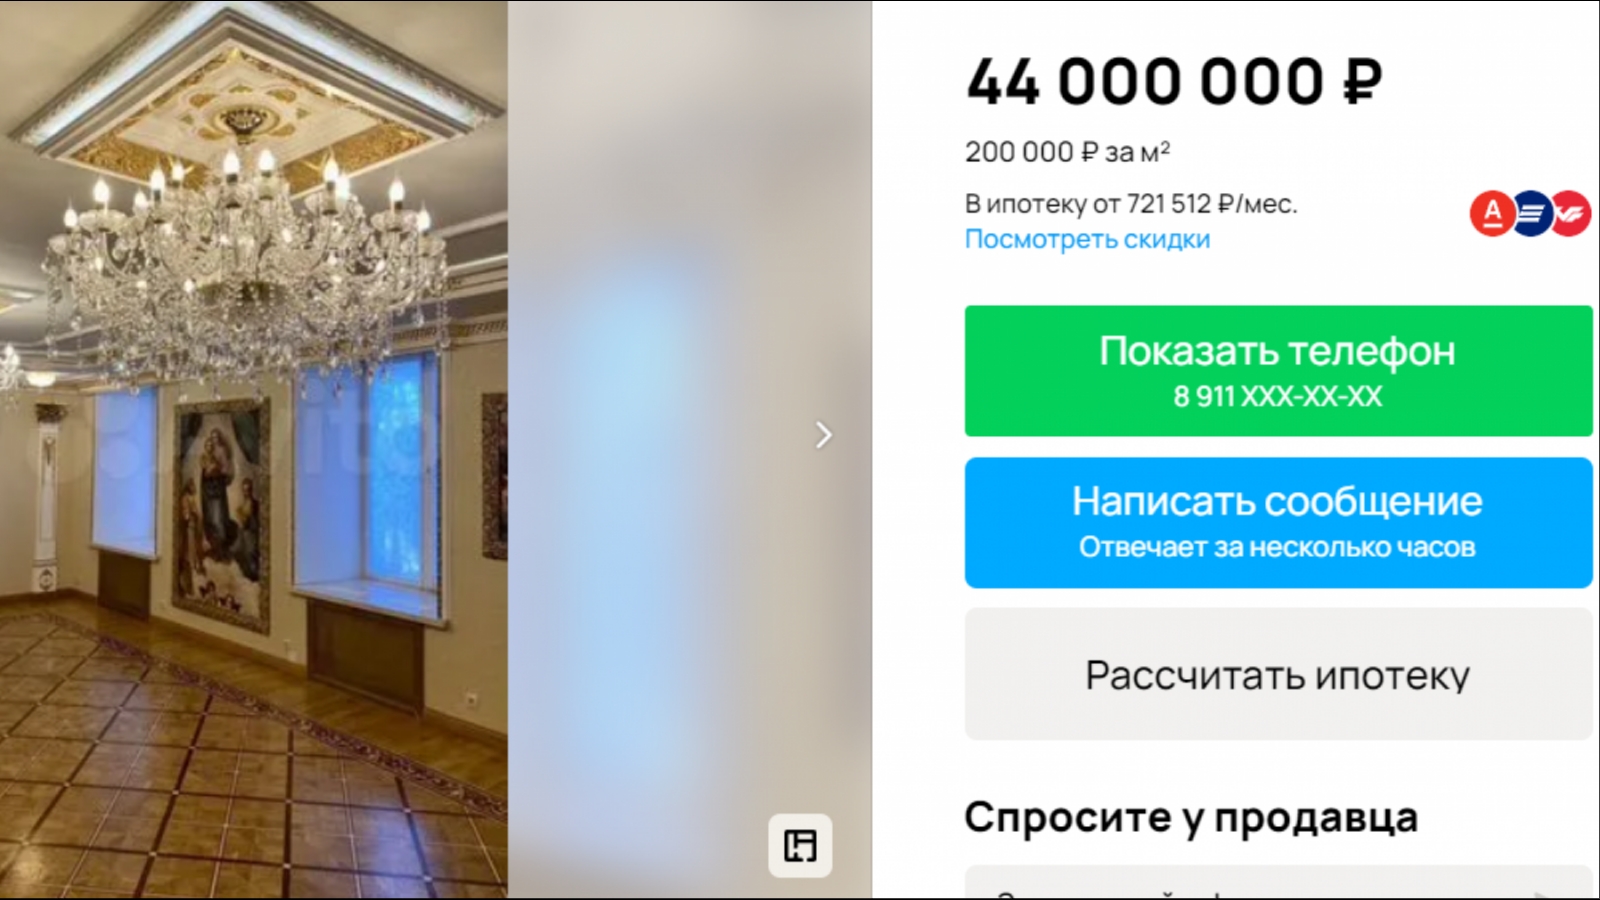Open the floor plan icon on the photo
Image resolution: width=1600 pixels, height=900 pixels.
[x=800, y=846]
